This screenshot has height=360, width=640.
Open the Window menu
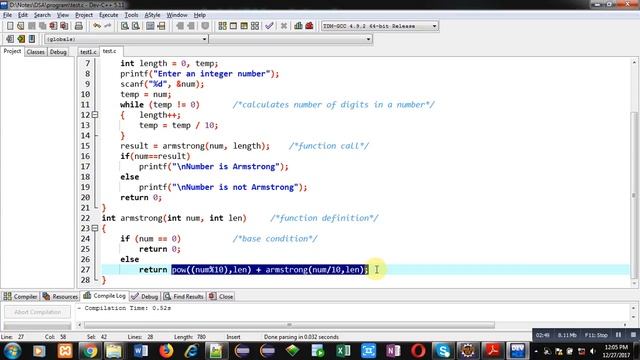(177, 15)
